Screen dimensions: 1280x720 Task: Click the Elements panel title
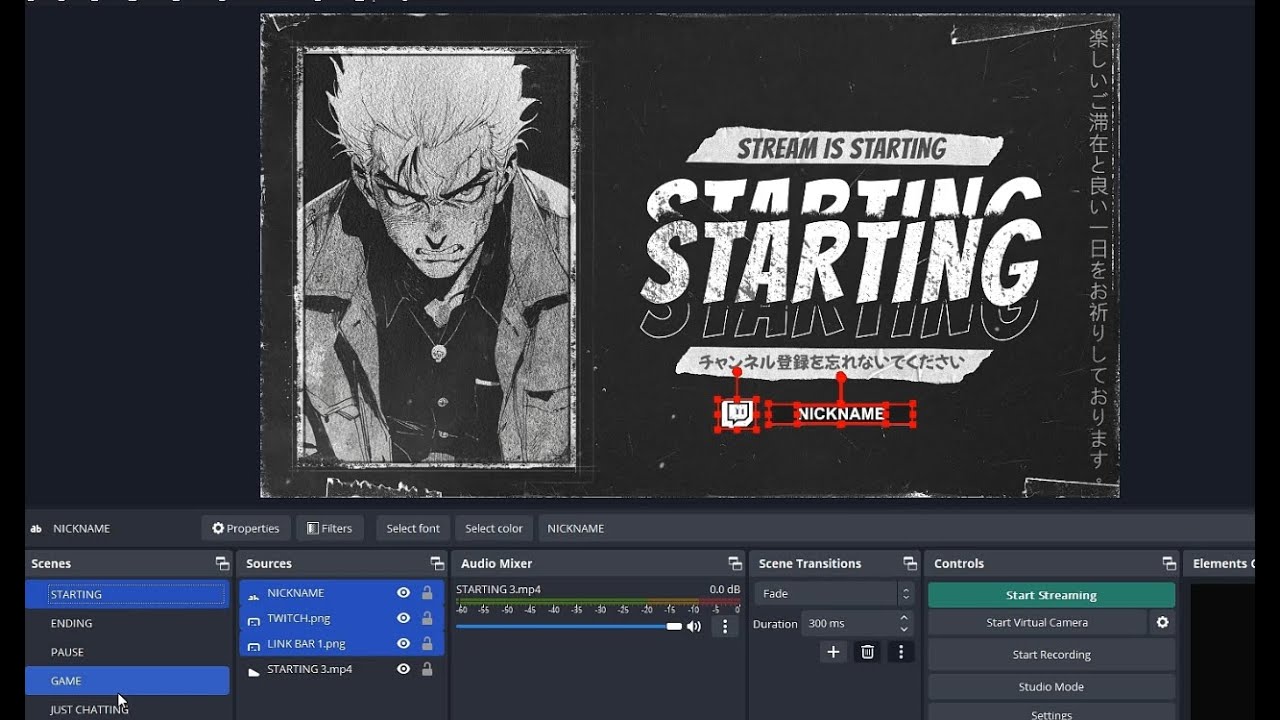pyautogui.click(x=1223, y=564)
